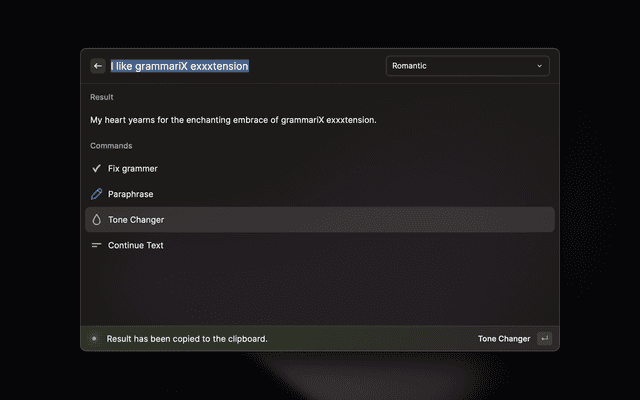
Task: Click the droplet icon for Tone Changer
Action: pyautogui.click(x=97, y=220)
